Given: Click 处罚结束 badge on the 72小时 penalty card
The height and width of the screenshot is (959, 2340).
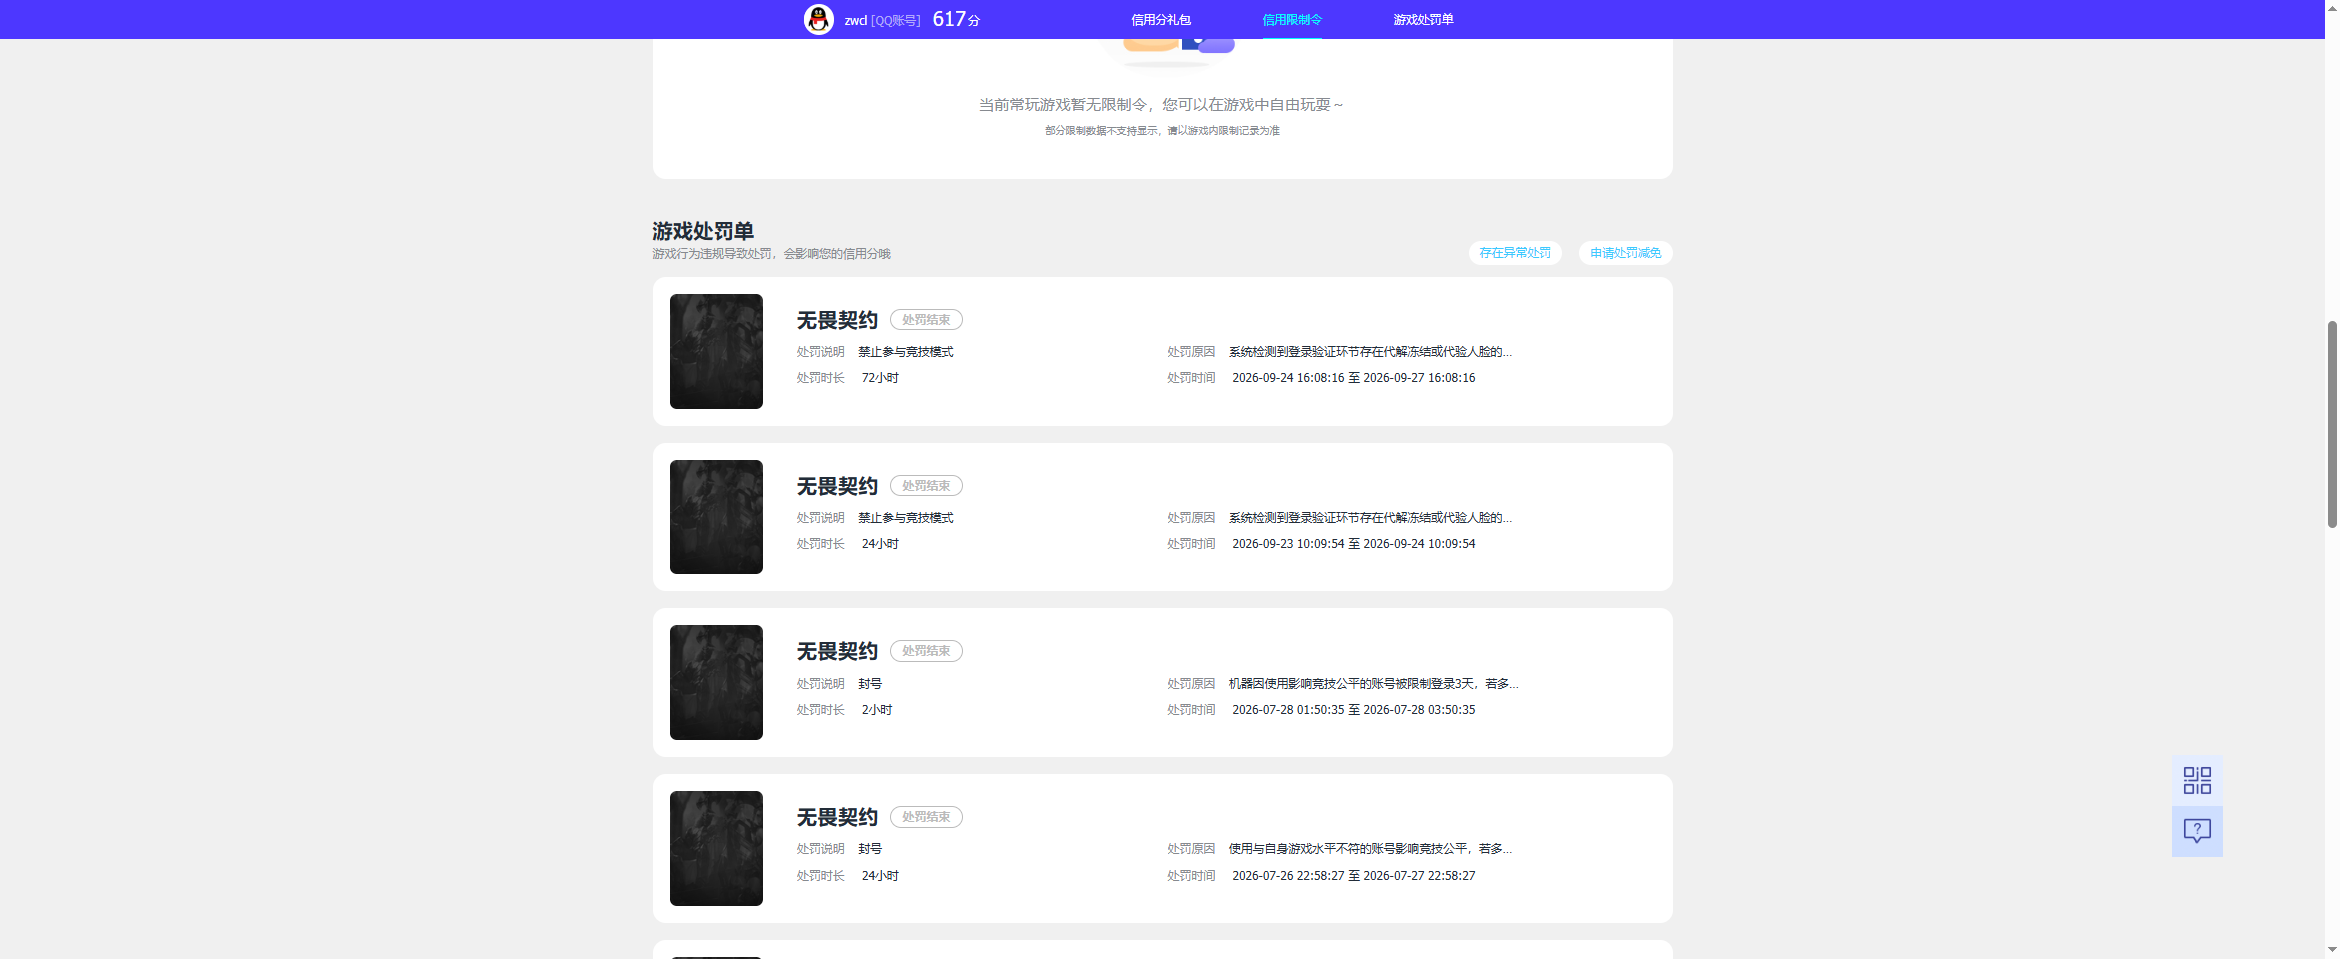Looking at the screenshot, I should pyautogui.click(x=926, y=320).
